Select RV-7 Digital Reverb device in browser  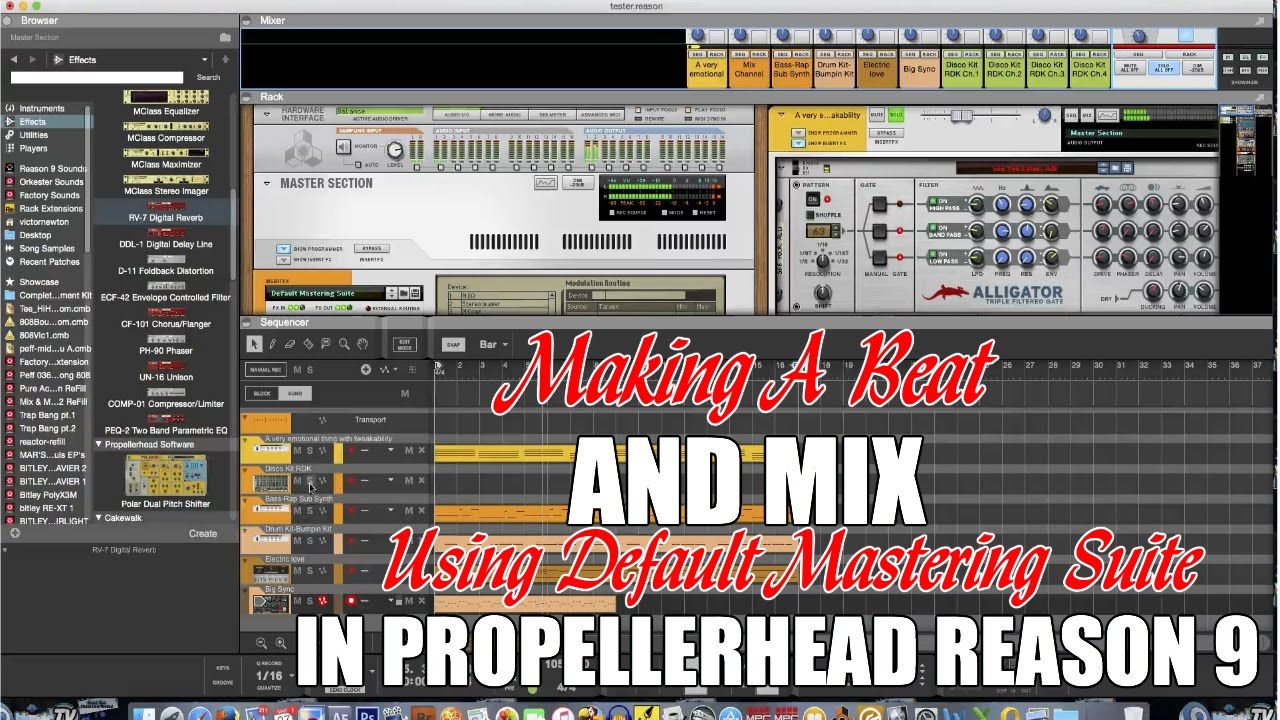click(165, 211)
